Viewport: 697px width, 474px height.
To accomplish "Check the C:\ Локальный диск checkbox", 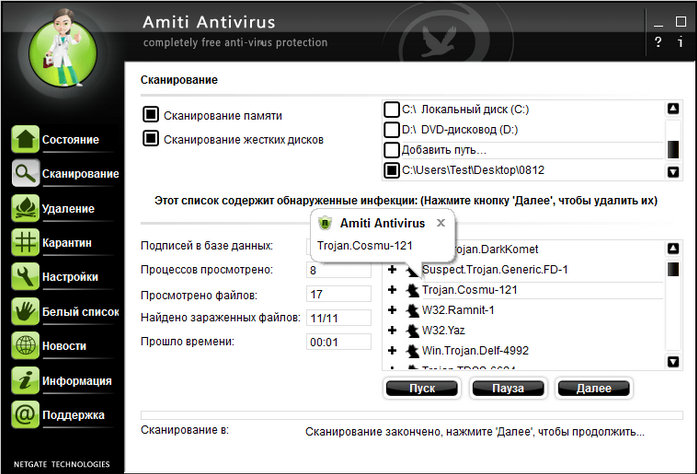I will coord(392,109).
